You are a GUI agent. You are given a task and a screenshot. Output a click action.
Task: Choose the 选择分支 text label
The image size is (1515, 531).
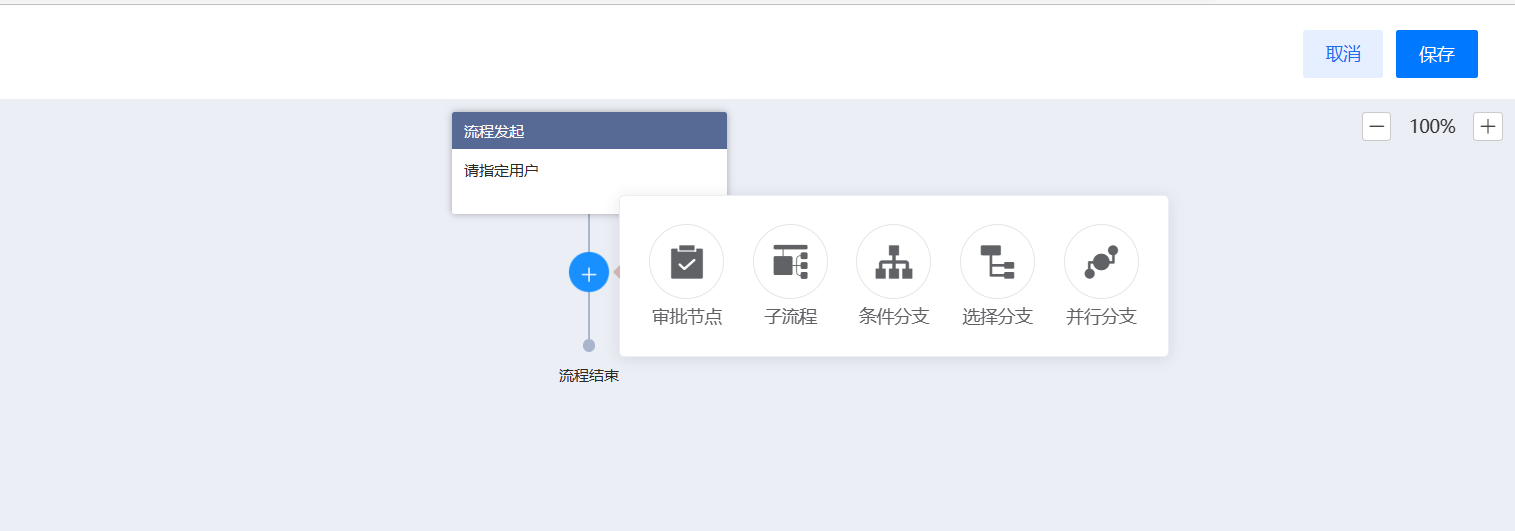(997, 317)
